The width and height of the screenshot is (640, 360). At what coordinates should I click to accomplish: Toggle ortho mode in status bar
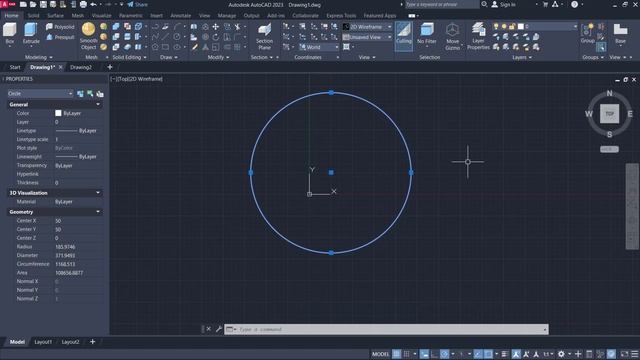click(x=434, y=354)
